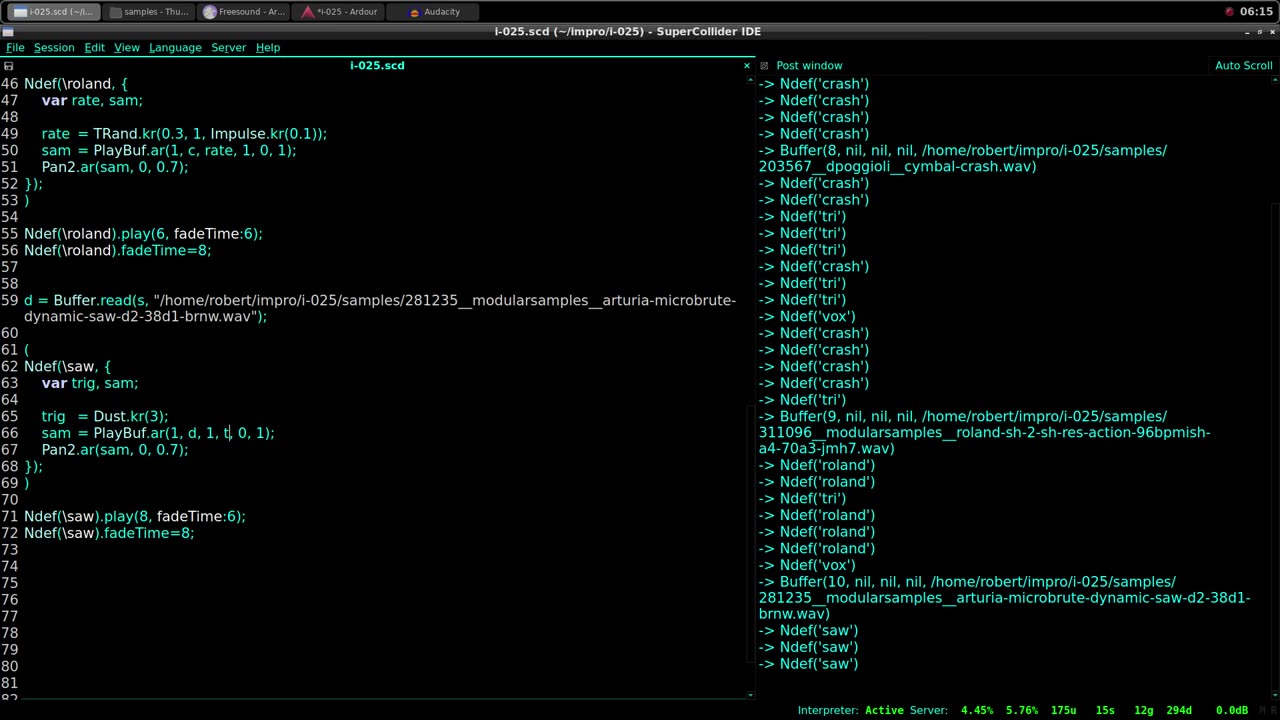
Task: Click line 62 Ndef(\saw, {
Action: (67, 367)
